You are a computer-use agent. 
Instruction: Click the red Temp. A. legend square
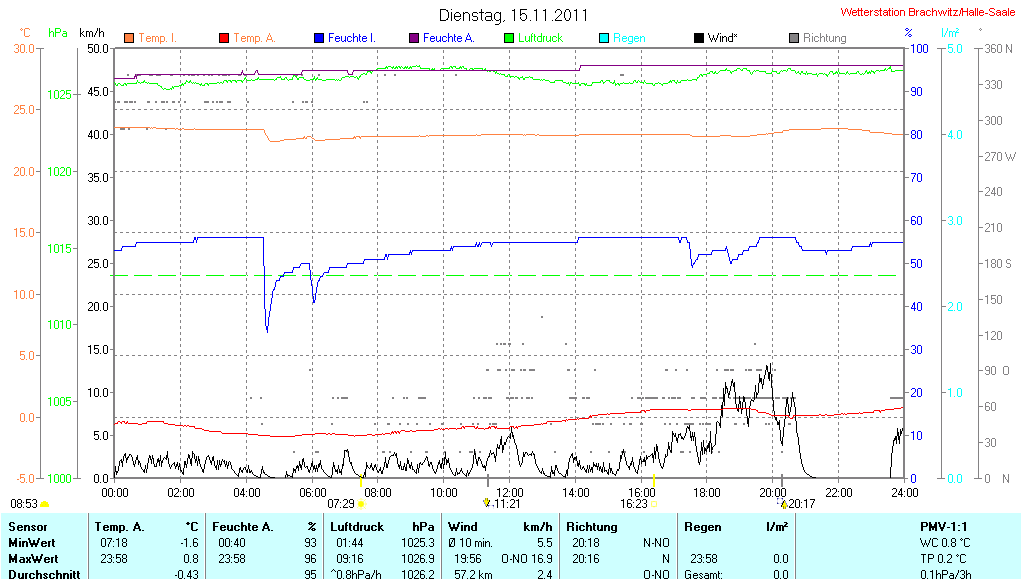tap(224, 38)
